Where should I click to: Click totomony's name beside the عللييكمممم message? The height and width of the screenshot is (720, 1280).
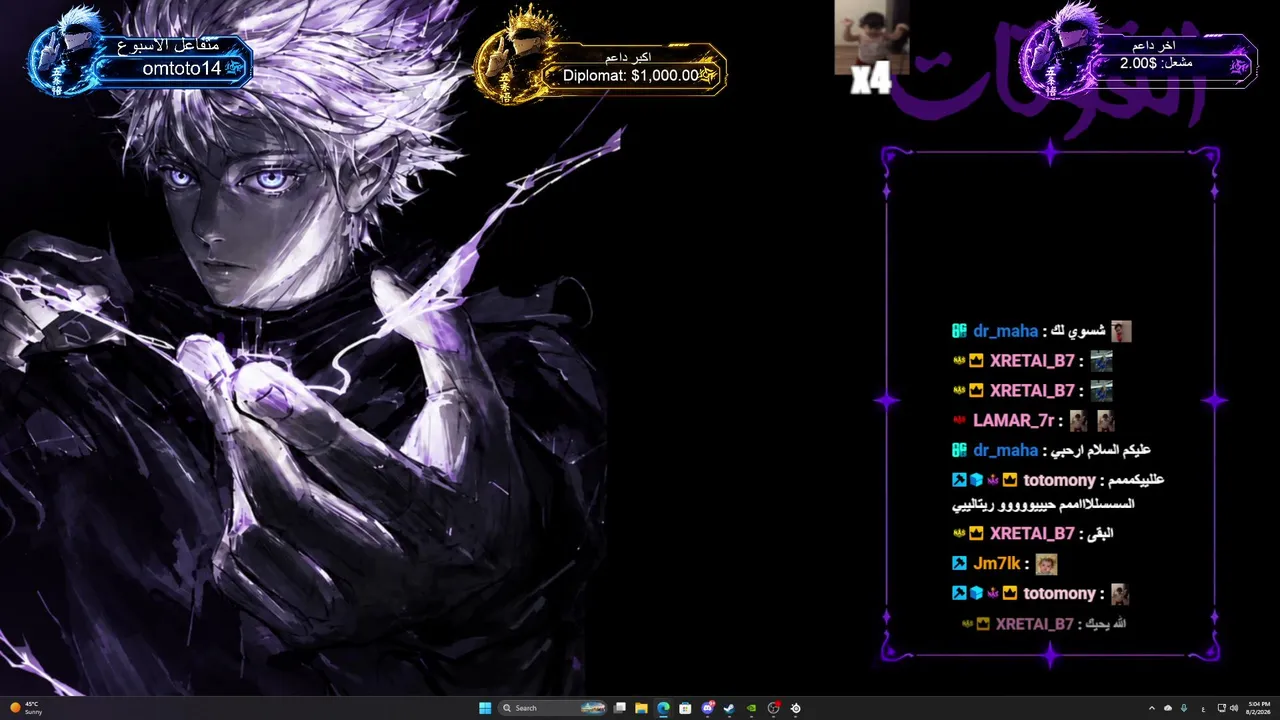click(1060, 480)
